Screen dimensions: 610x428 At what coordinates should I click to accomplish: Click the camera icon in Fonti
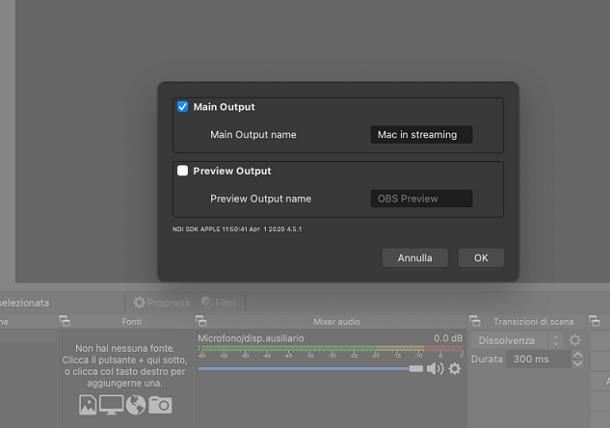point(160,405)
